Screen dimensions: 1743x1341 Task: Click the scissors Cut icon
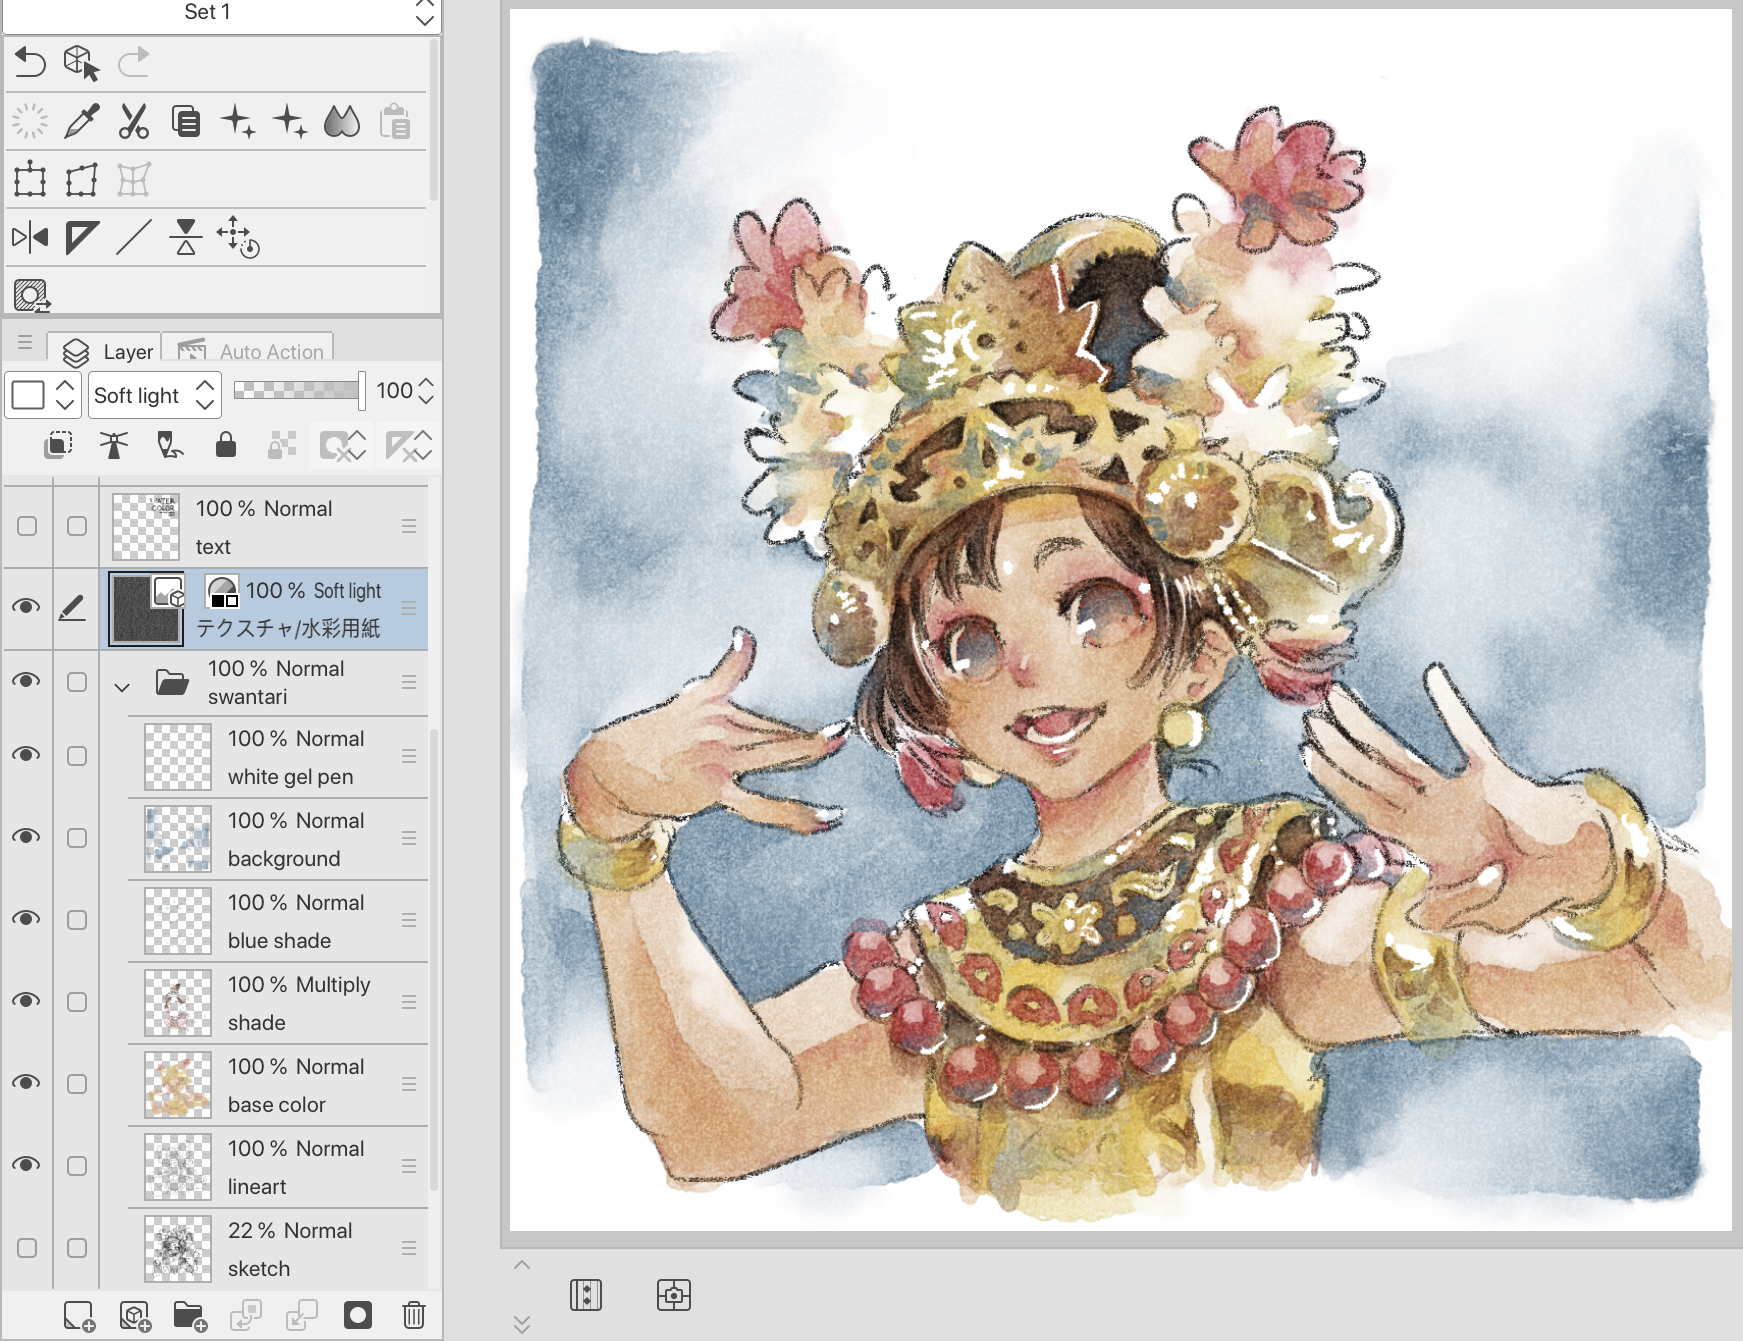(133, 122)
